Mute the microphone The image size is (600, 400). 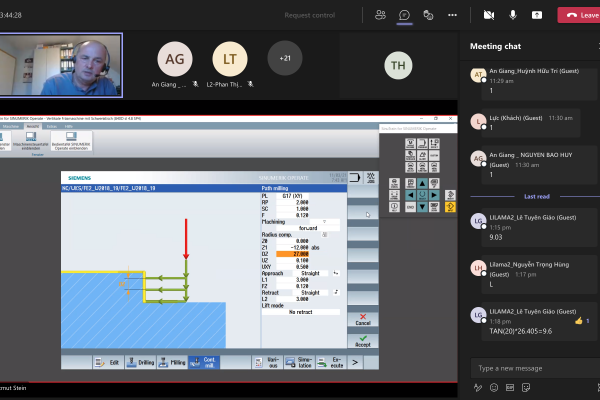pyautogui.click(x=513, y=15)
